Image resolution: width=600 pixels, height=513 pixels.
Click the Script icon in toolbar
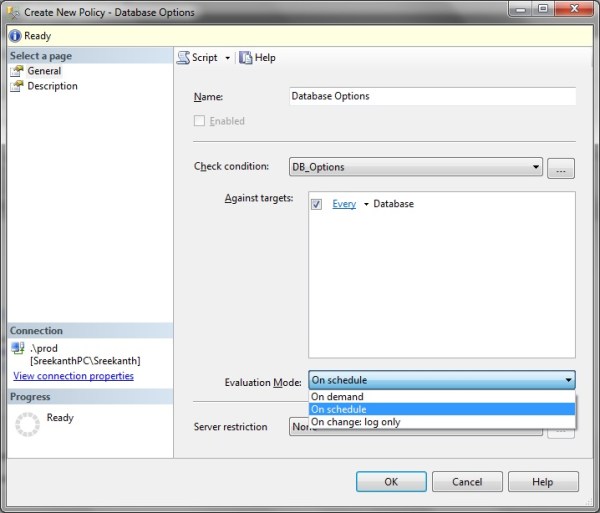pos(184,58)
